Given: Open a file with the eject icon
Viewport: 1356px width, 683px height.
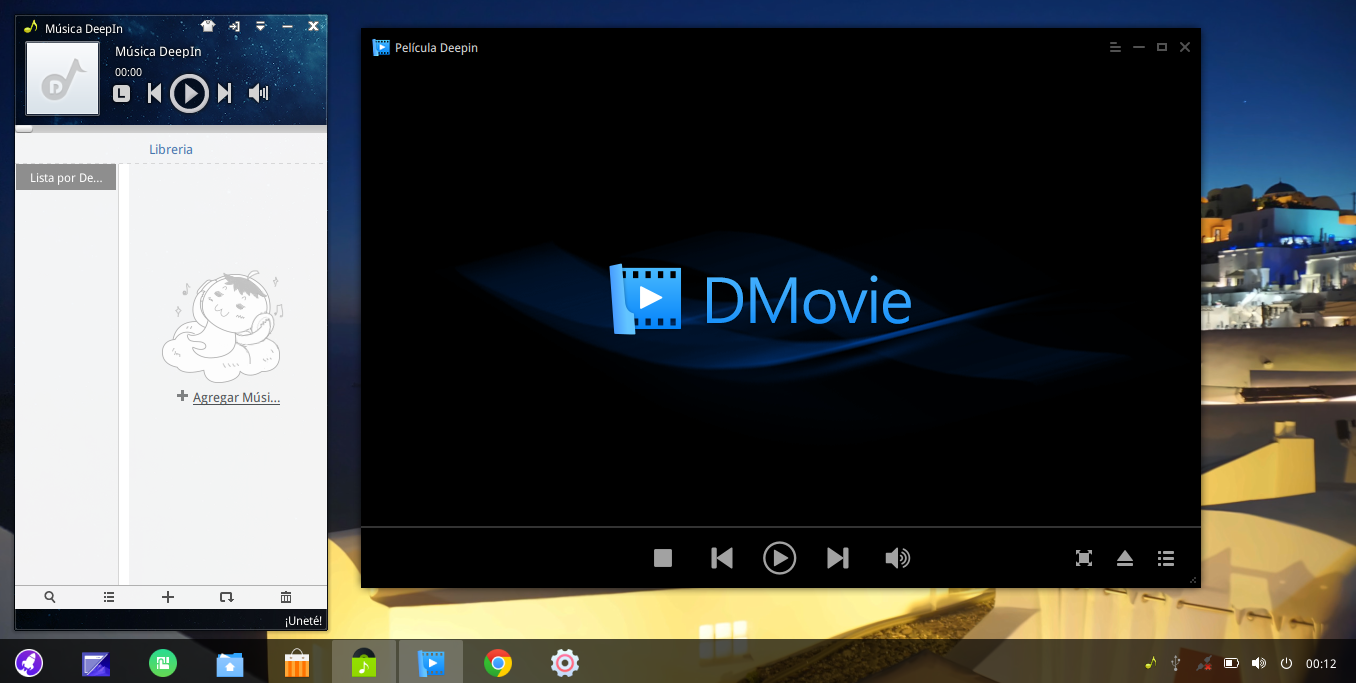Looking at the screenshot, I should click(1125, 558).
